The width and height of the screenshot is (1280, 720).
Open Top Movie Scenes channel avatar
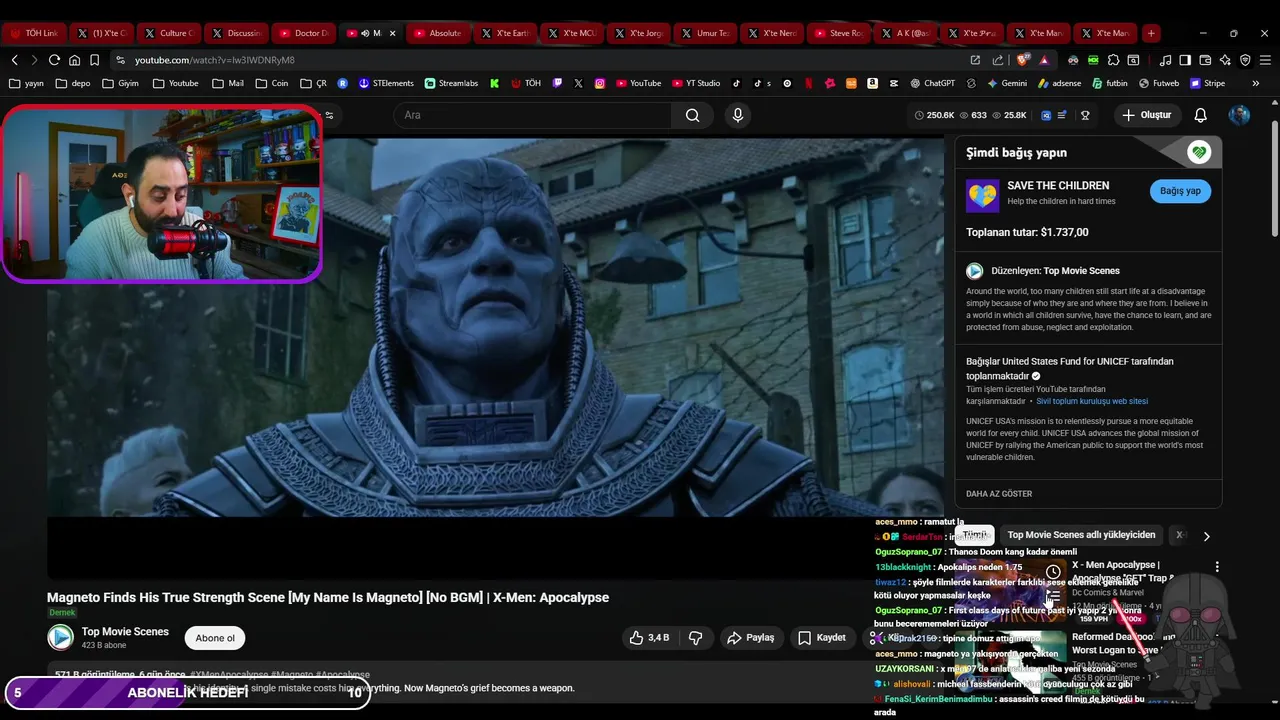click(60, 637)
